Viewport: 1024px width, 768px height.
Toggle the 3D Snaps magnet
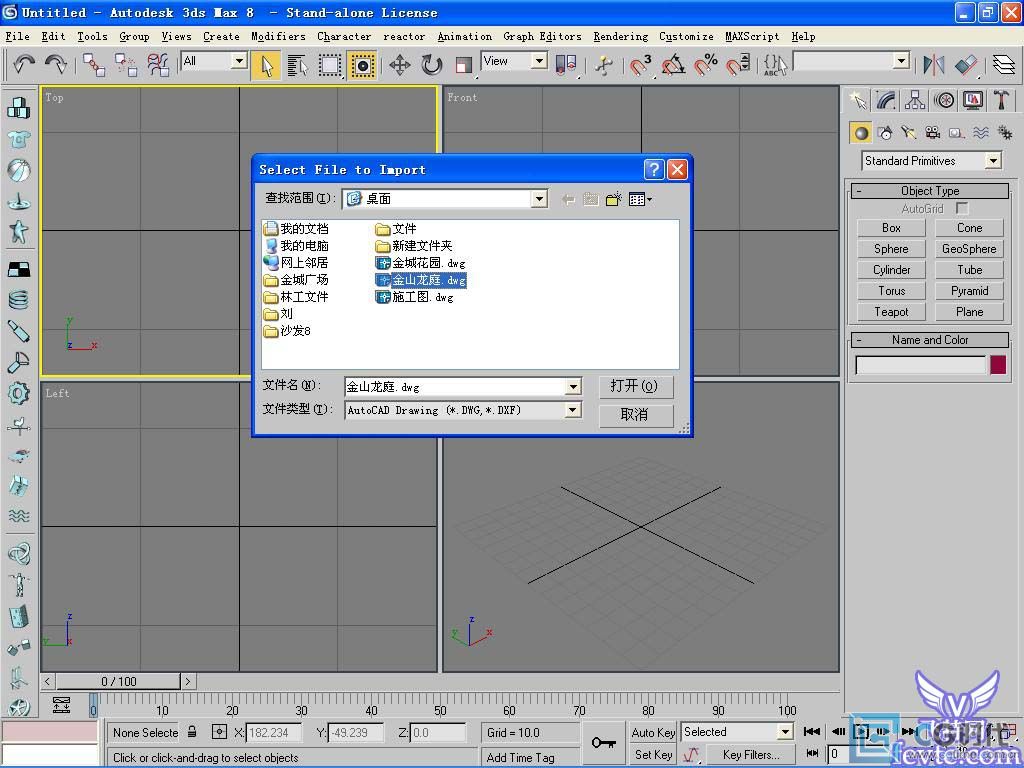click(x=640, y=65)
